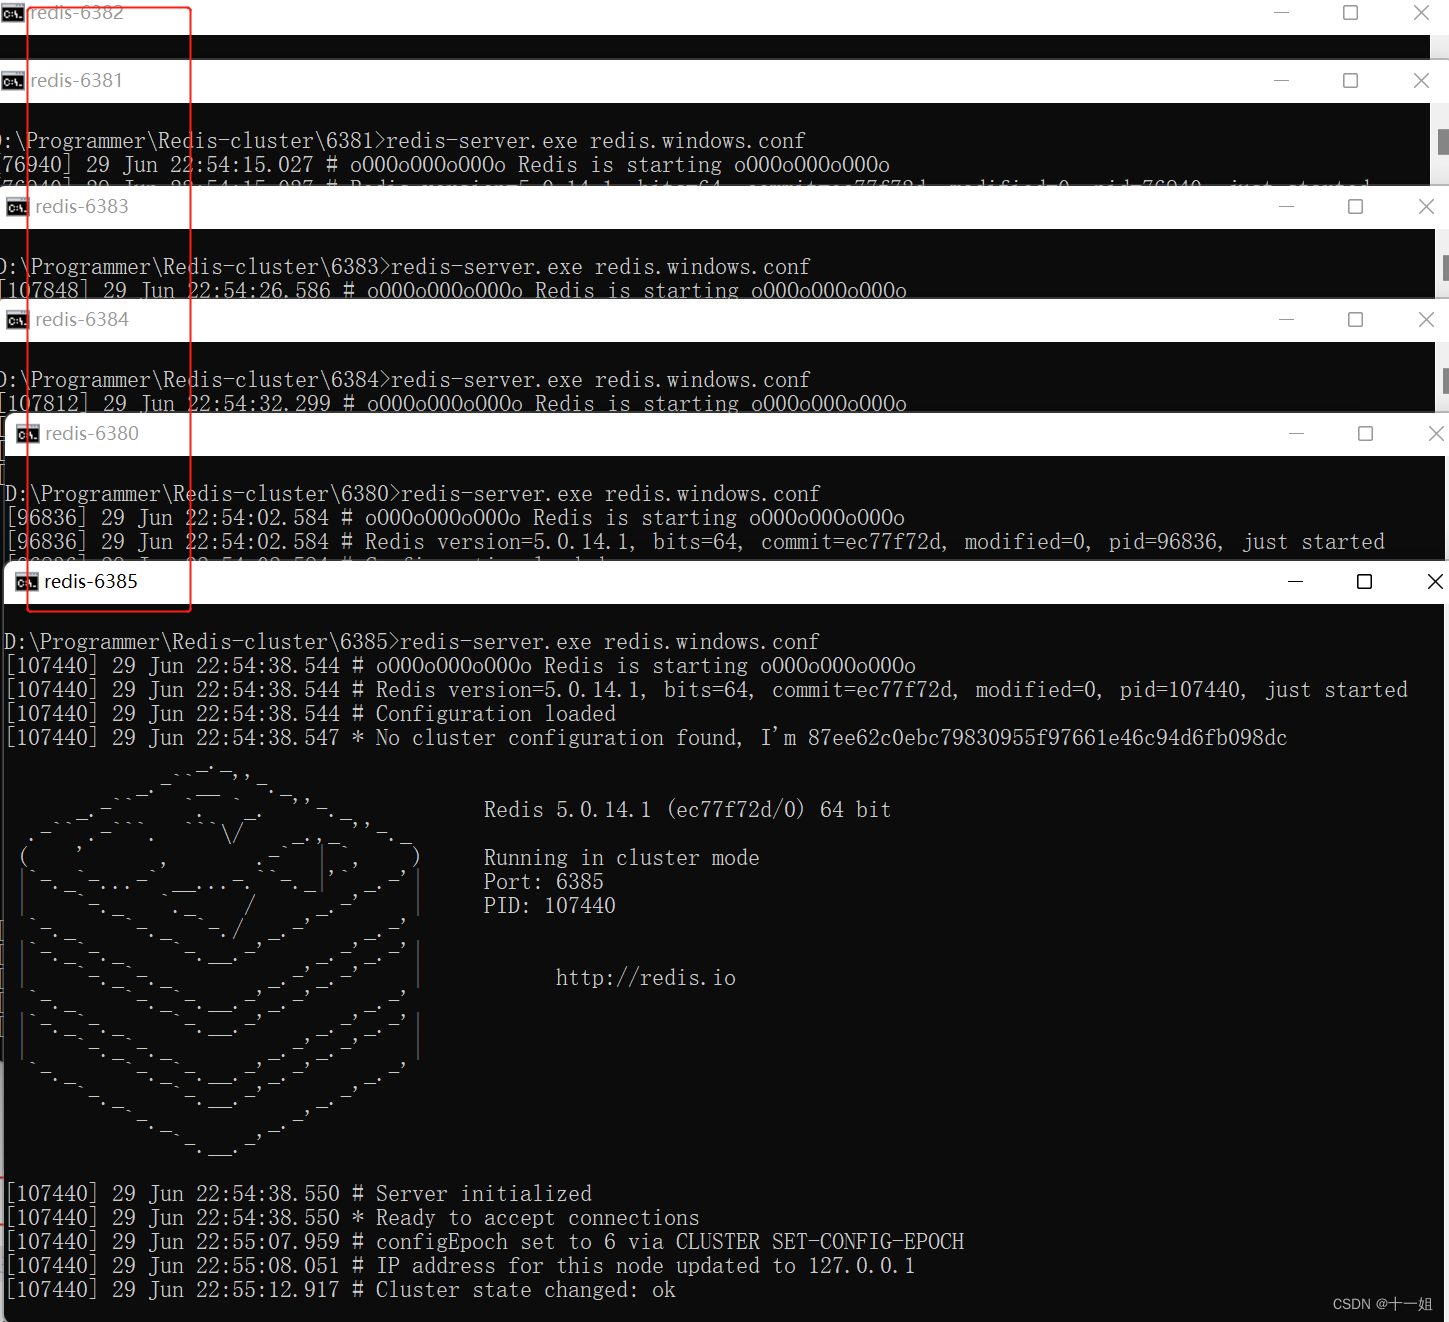Close the redis-6383 window
The image size is (1449, 1322).
(x=1426, y=206)
